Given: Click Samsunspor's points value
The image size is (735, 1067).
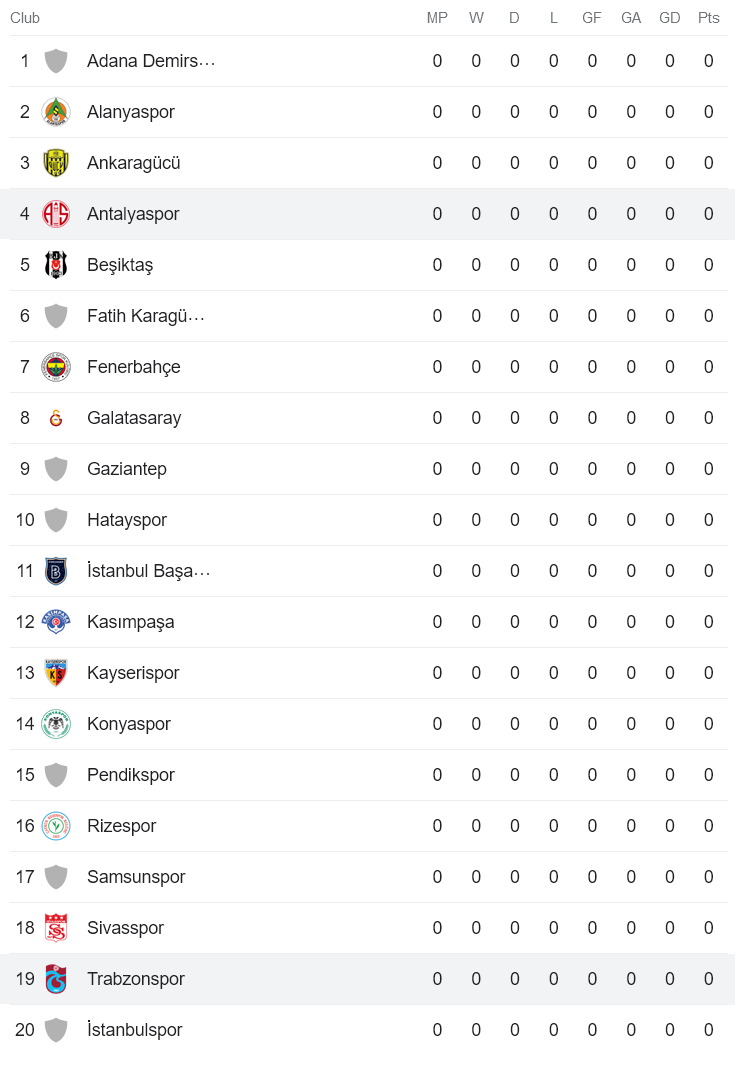Looking at the screenshot, I should (x=708, y=876).
